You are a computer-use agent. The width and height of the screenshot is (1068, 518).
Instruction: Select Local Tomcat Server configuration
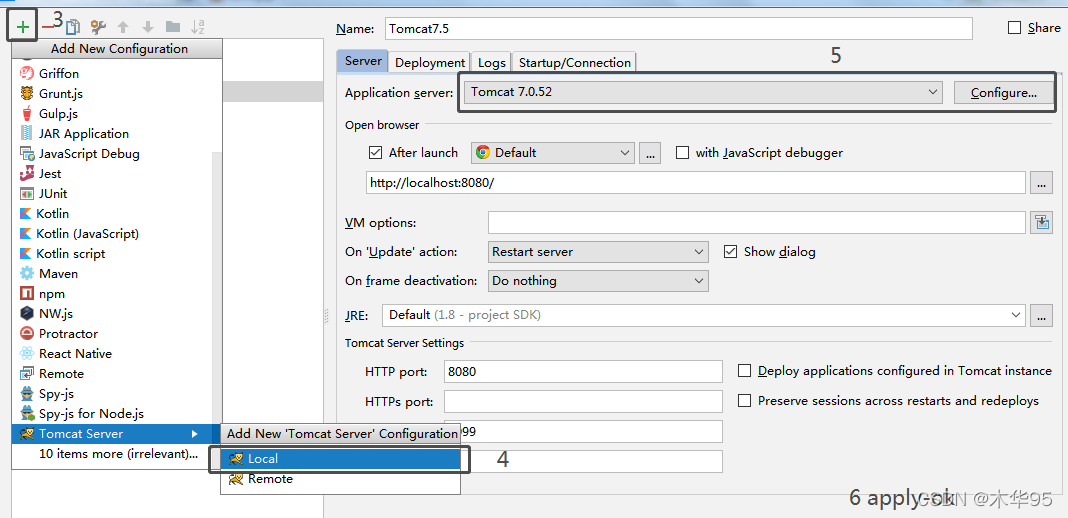tap(339, 459)
